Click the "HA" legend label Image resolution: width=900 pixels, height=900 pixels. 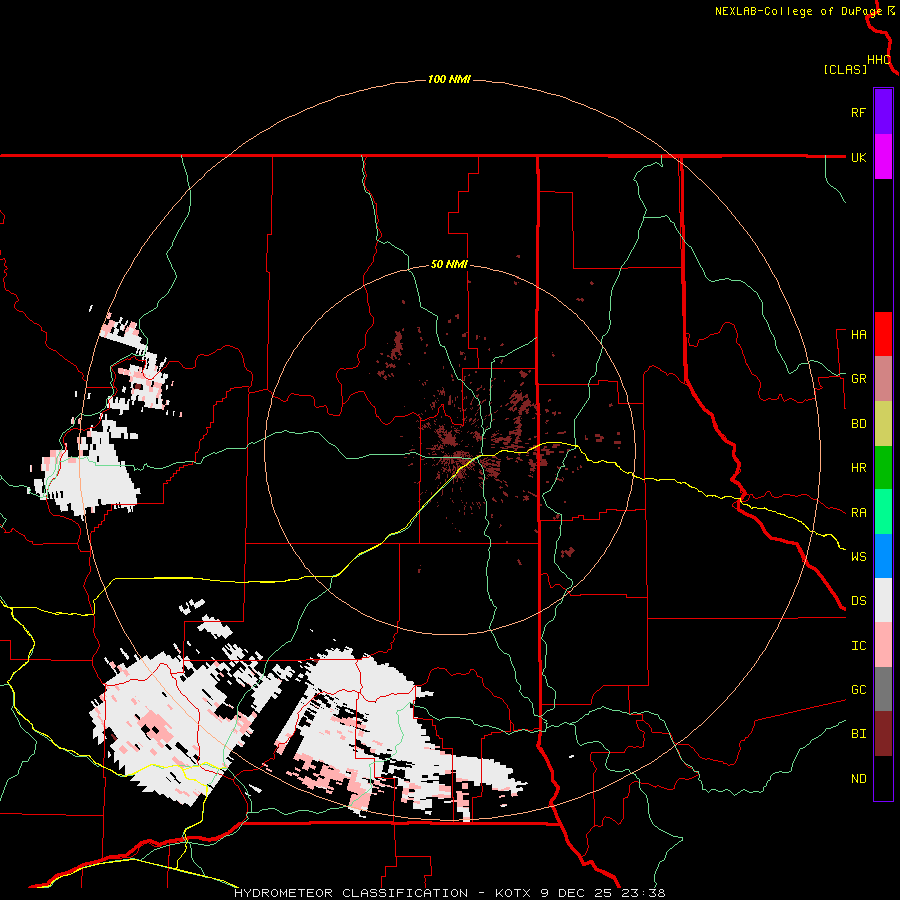point(858,334)
